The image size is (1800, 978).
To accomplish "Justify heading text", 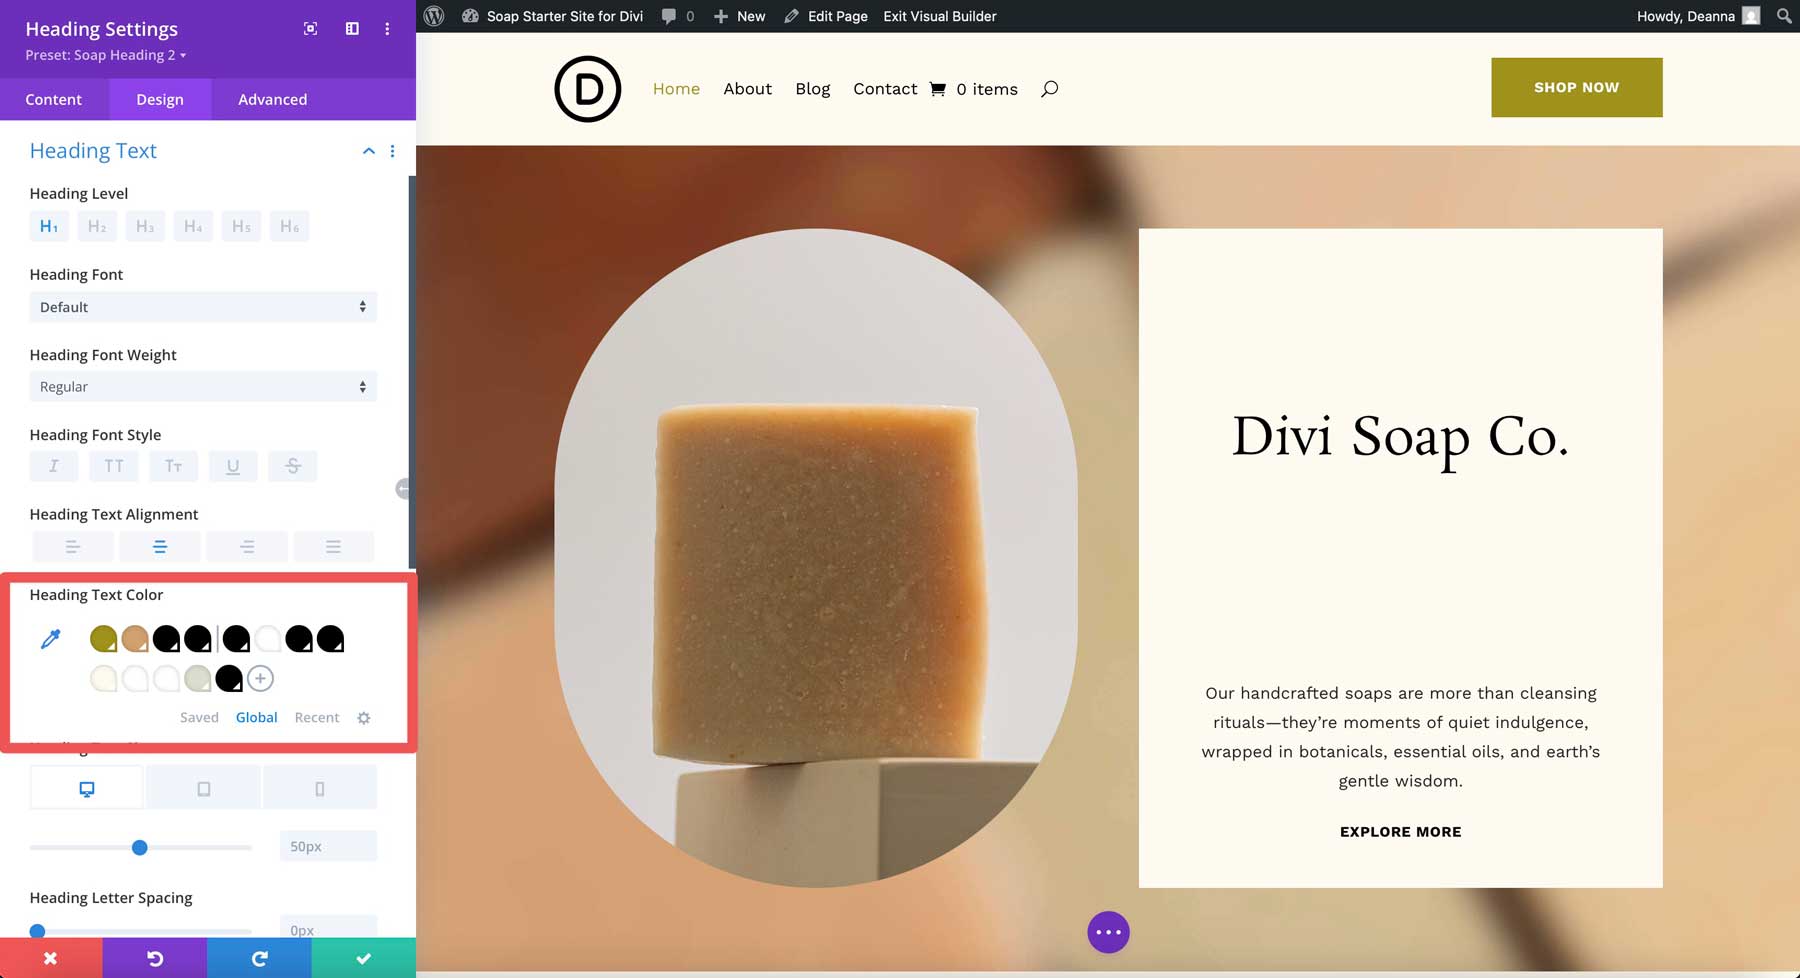I will point(333,547).
